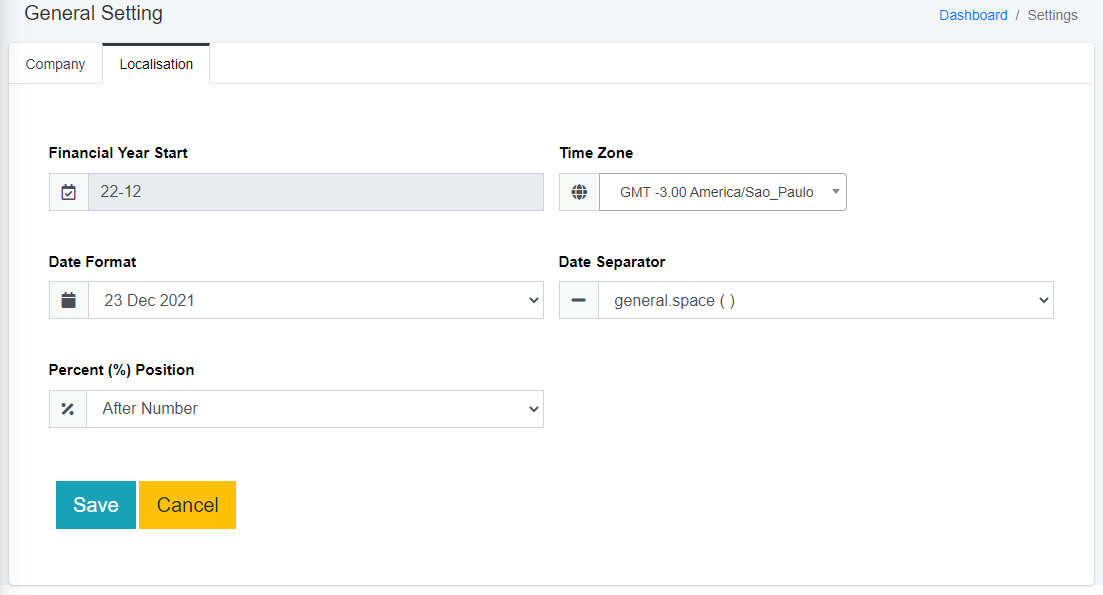
Task: Click the minus icon beside Date Separator
Action: point(579,300)
